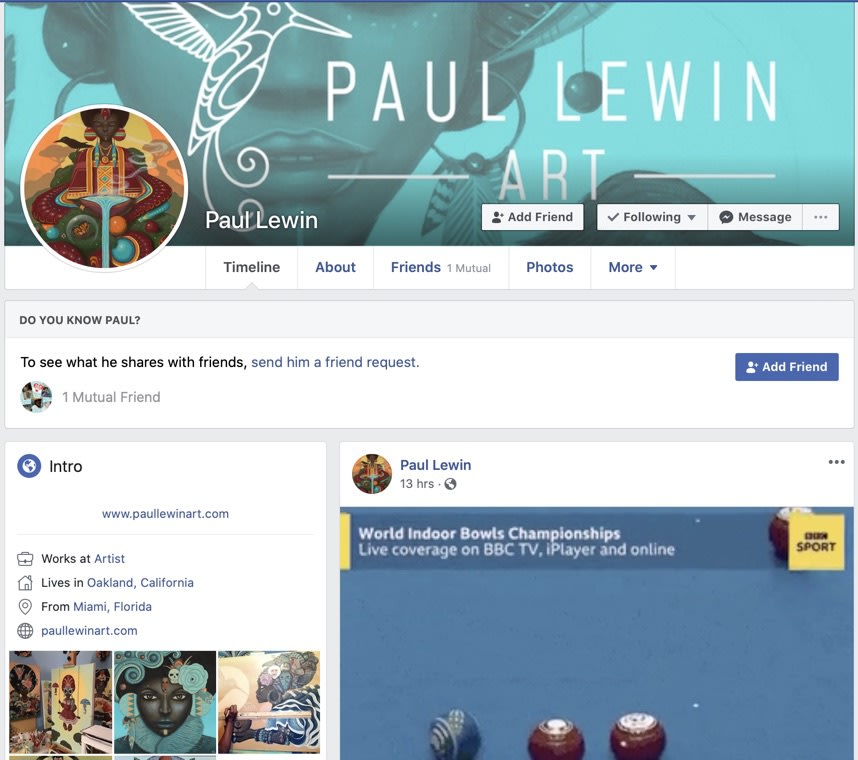
Task: Click the house icon beside Lives in
Action: [25, 583]
